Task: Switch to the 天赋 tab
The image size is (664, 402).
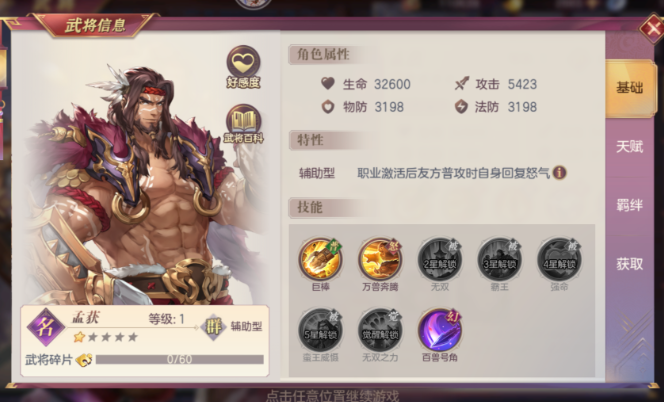Action: tap(630, 147)
